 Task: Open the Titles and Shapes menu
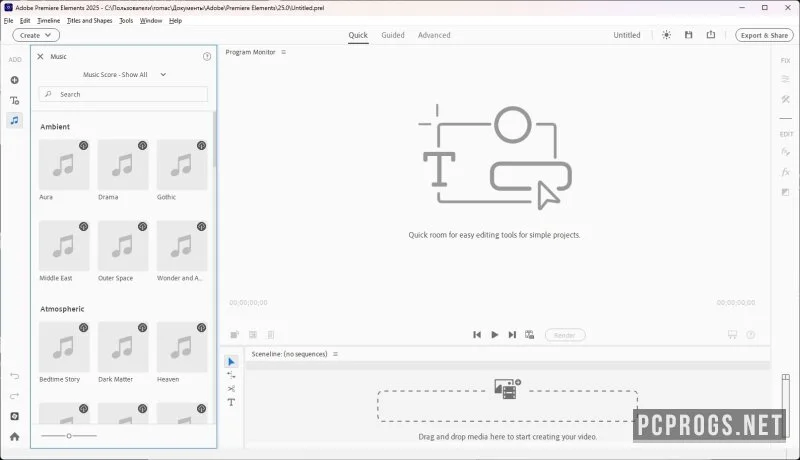tap(89, 21)
